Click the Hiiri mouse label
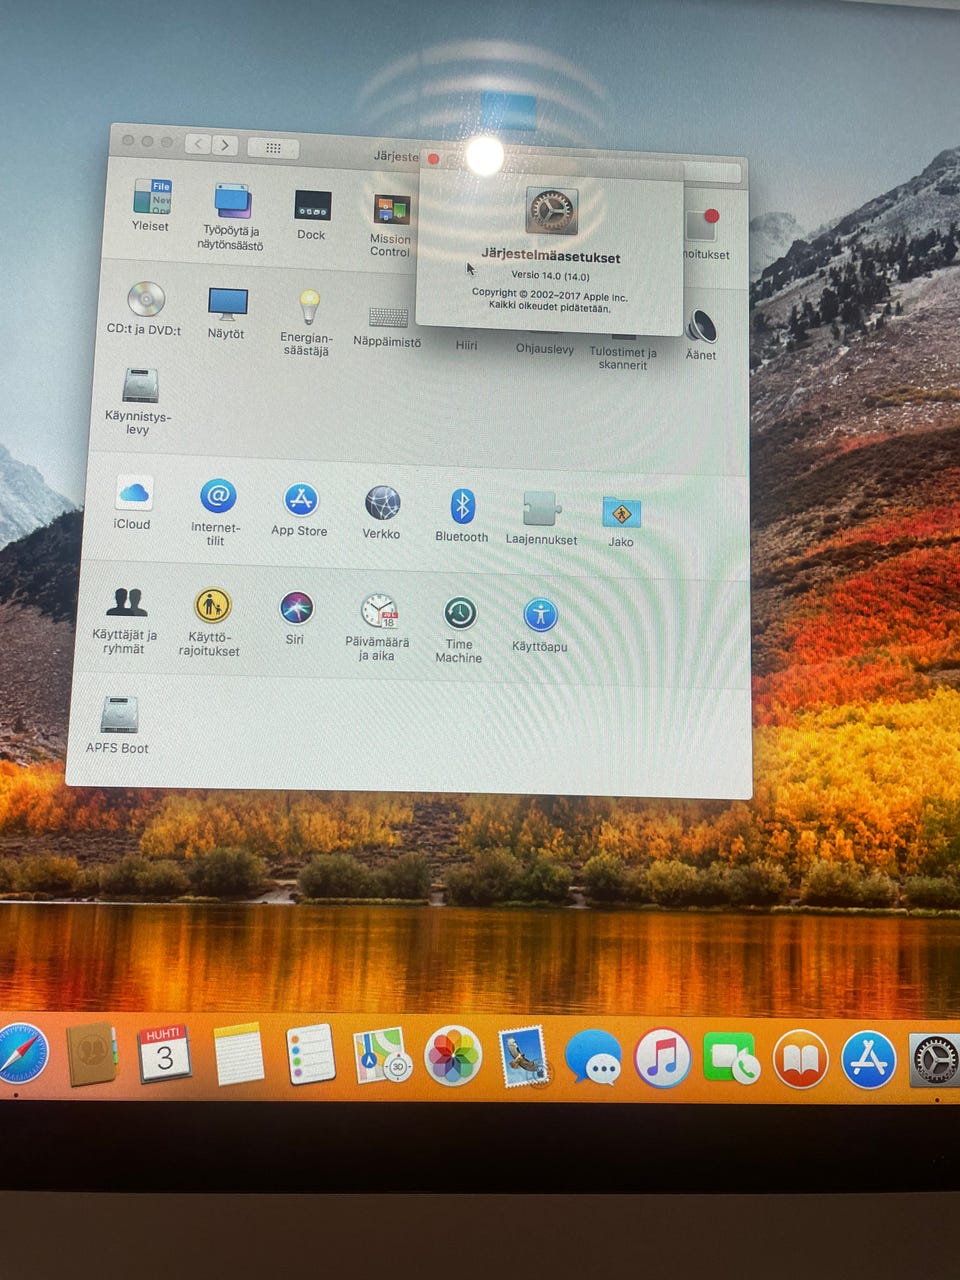The height and width of the screenshot is (1280, 960). tap(467, 346)
